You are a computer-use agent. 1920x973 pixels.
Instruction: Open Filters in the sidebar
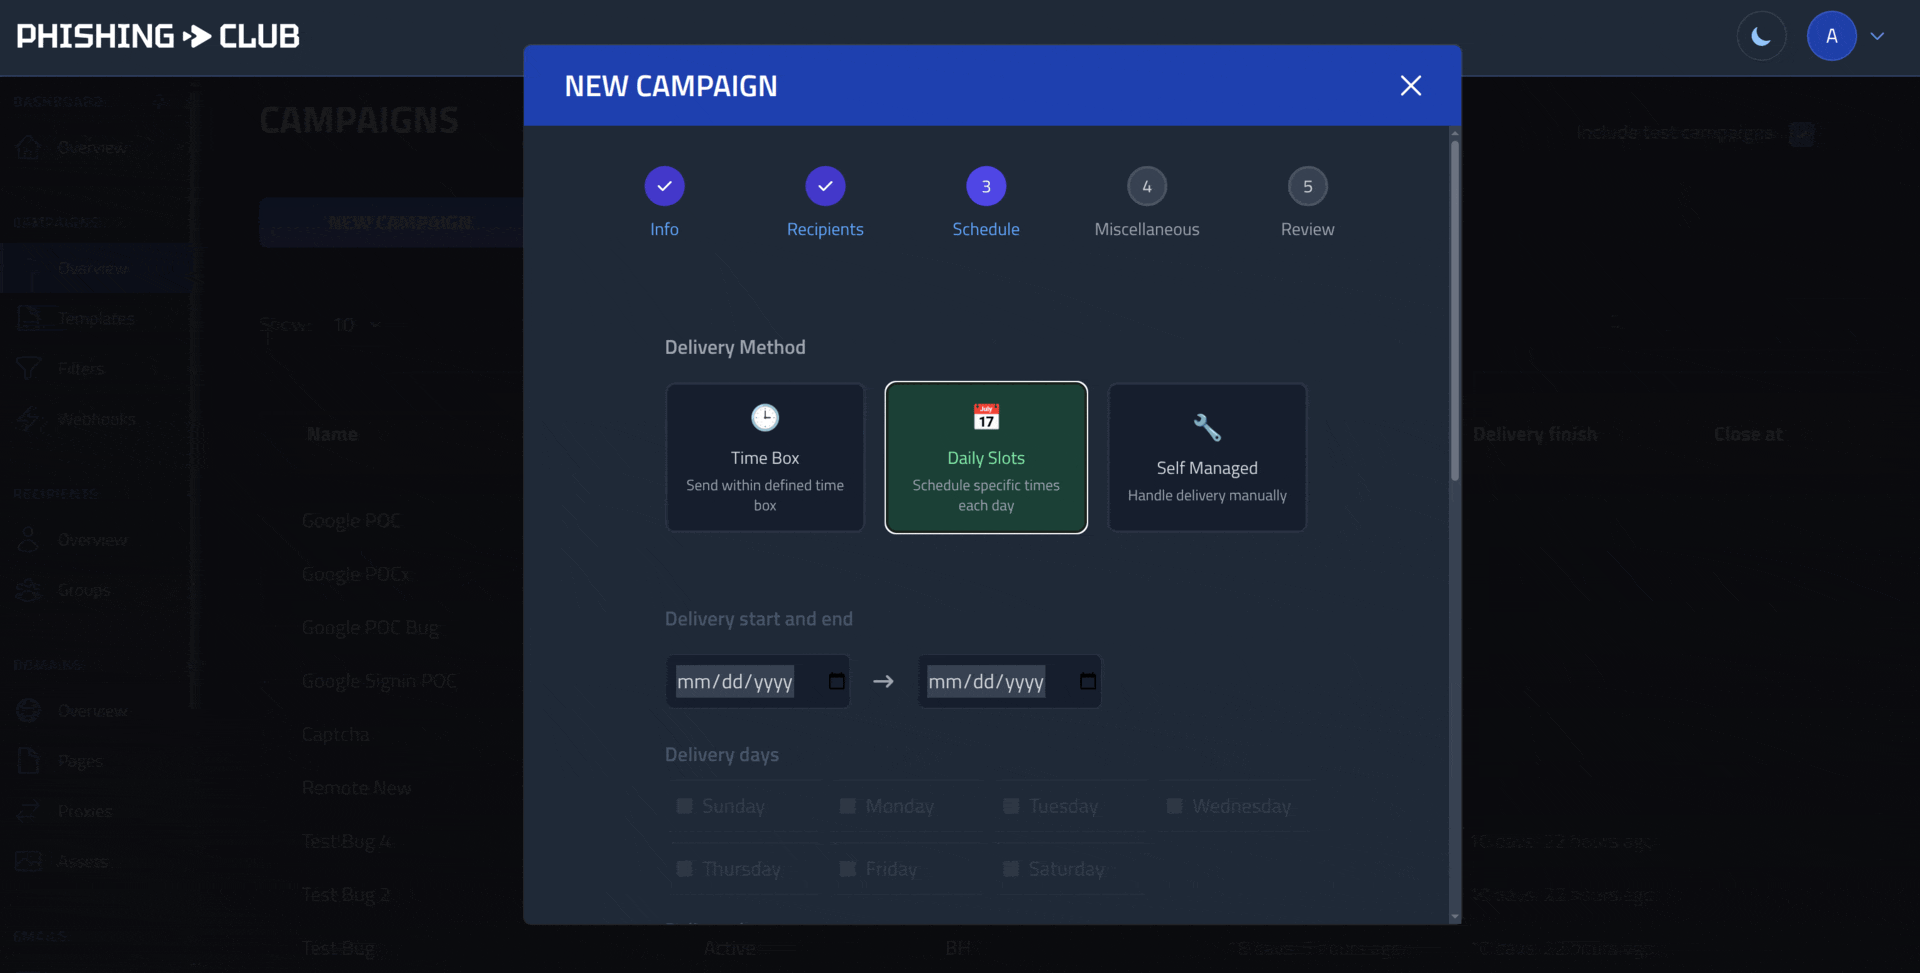pos(81,369)
